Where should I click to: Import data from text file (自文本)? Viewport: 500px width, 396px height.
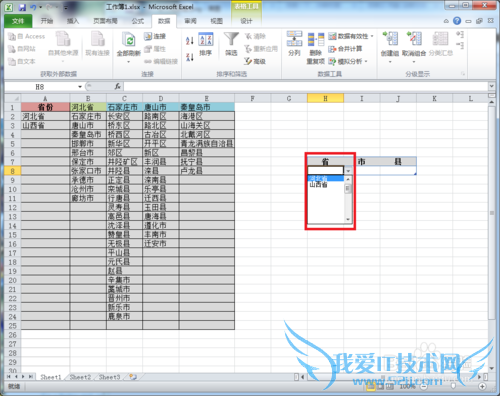pos(22,61)
